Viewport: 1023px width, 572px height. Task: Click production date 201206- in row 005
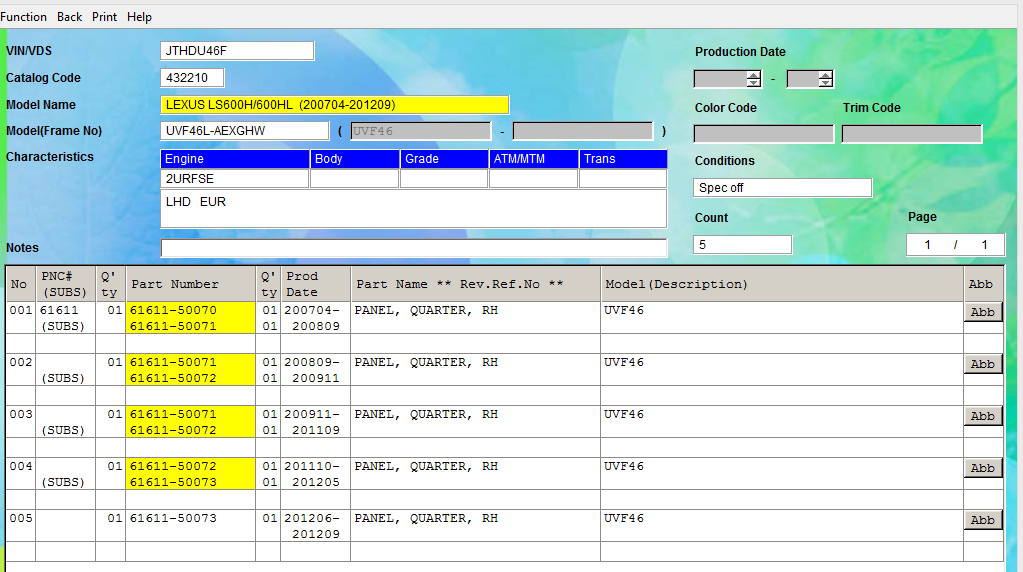312,519
